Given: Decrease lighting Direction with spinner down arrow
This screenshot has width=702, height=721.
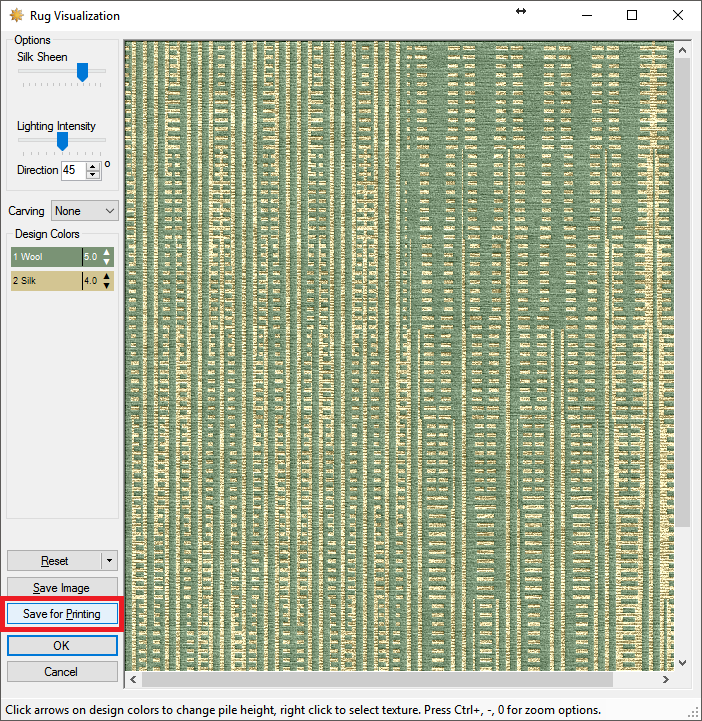Looking at the screenshot, I should click(x=93, y=175).
